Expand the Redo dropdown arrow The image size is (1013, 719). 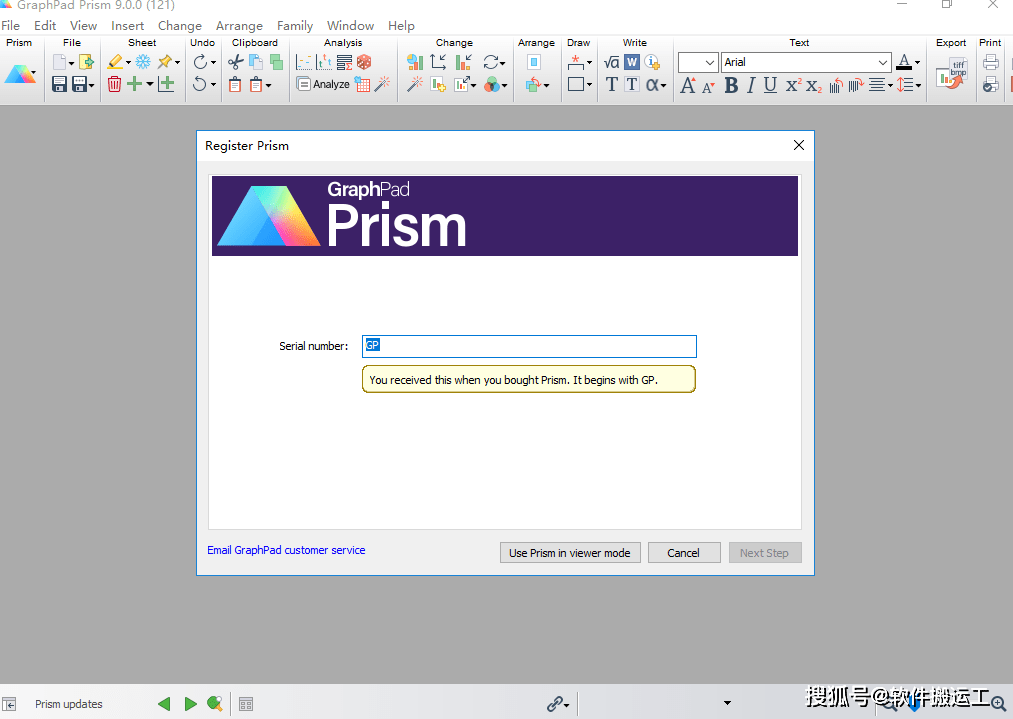(x=213, y=63)
